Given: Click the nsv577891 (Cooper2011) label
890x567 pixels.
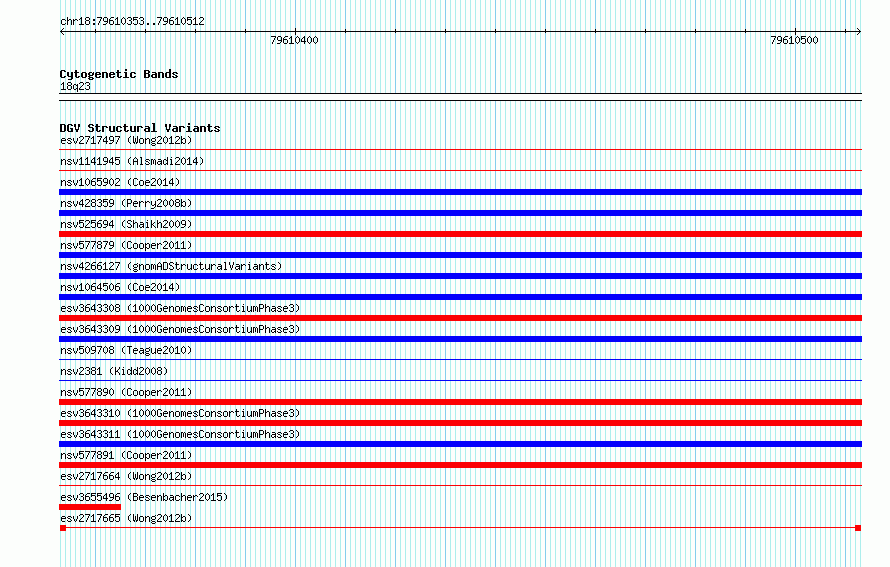Looking at the screenshot, I should pos(126,455).
